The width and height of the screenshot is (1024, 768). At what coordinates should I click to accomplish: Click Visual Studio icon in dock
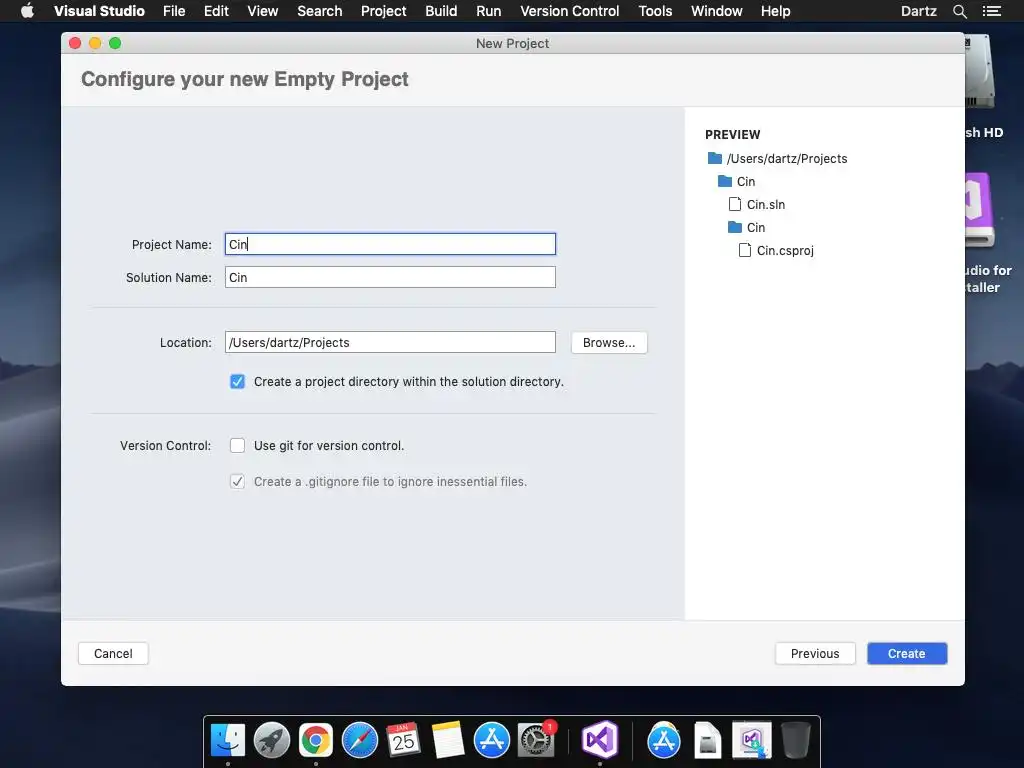(x=600, y=740)
